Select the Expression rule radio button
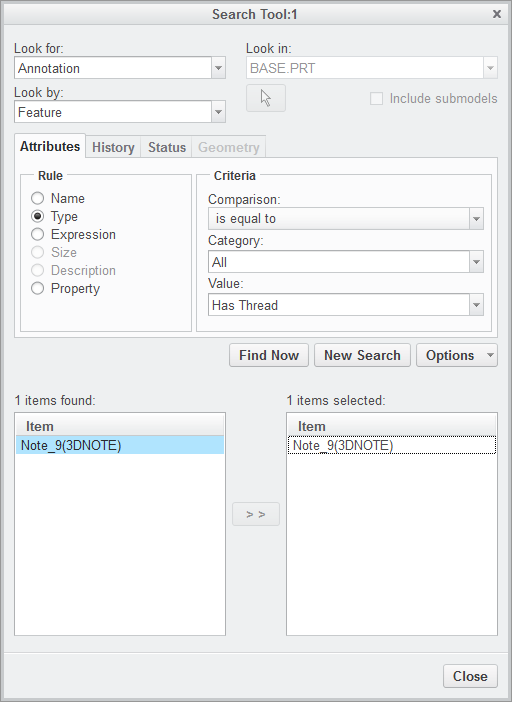 coord(38,234)
